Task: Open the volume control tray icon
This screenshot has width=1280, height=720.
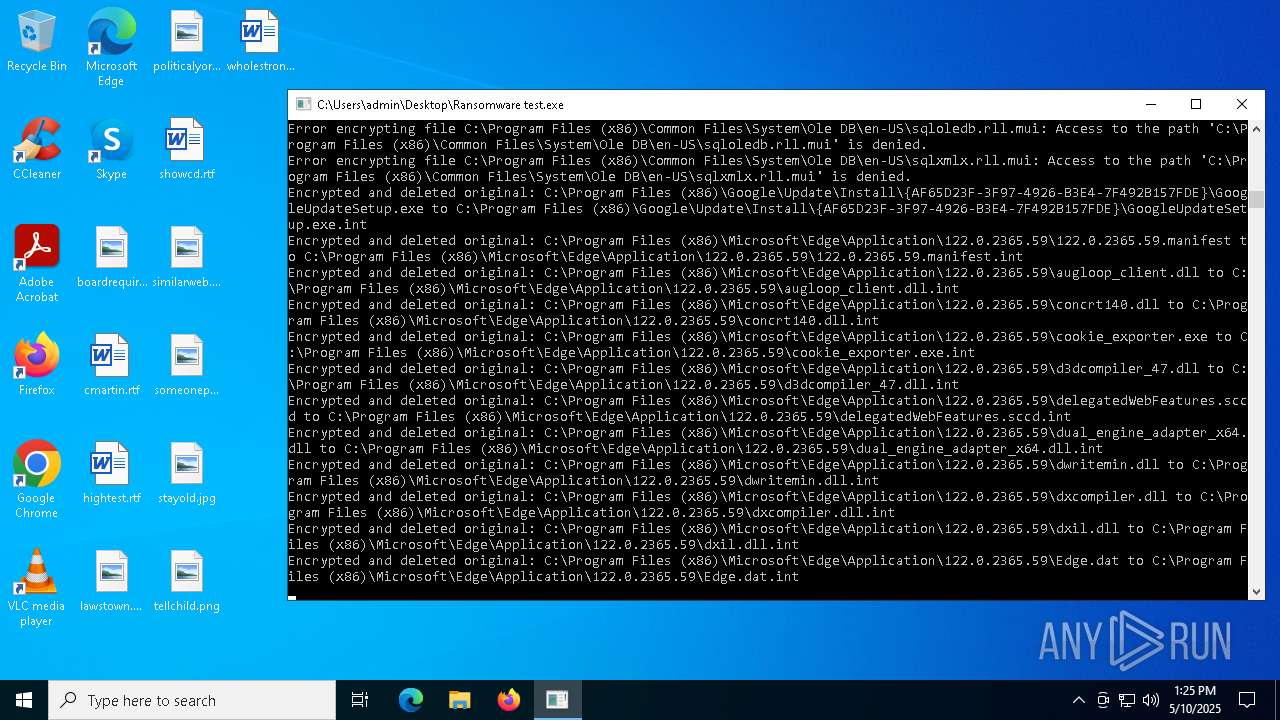Action: [x=1151, y=700]
